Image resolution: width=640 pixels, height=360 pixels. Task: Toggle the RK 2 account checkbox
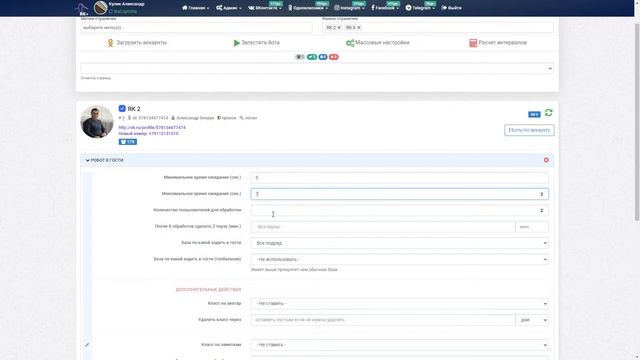pyautogui.click(x=122, y=109)
